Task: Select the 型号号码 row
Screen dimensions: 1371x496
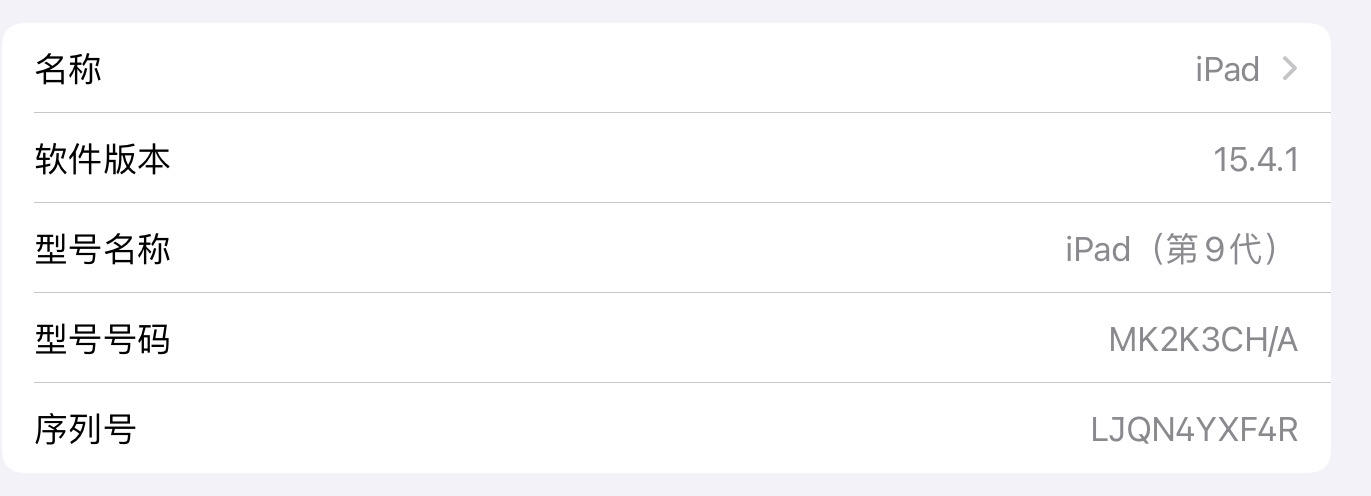Action: coord(680,339)
